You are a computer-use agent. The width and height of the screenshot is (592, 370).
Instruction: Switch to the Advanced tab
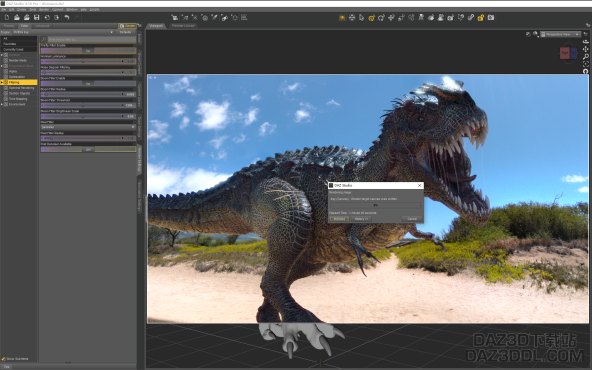tap(42, 26)
